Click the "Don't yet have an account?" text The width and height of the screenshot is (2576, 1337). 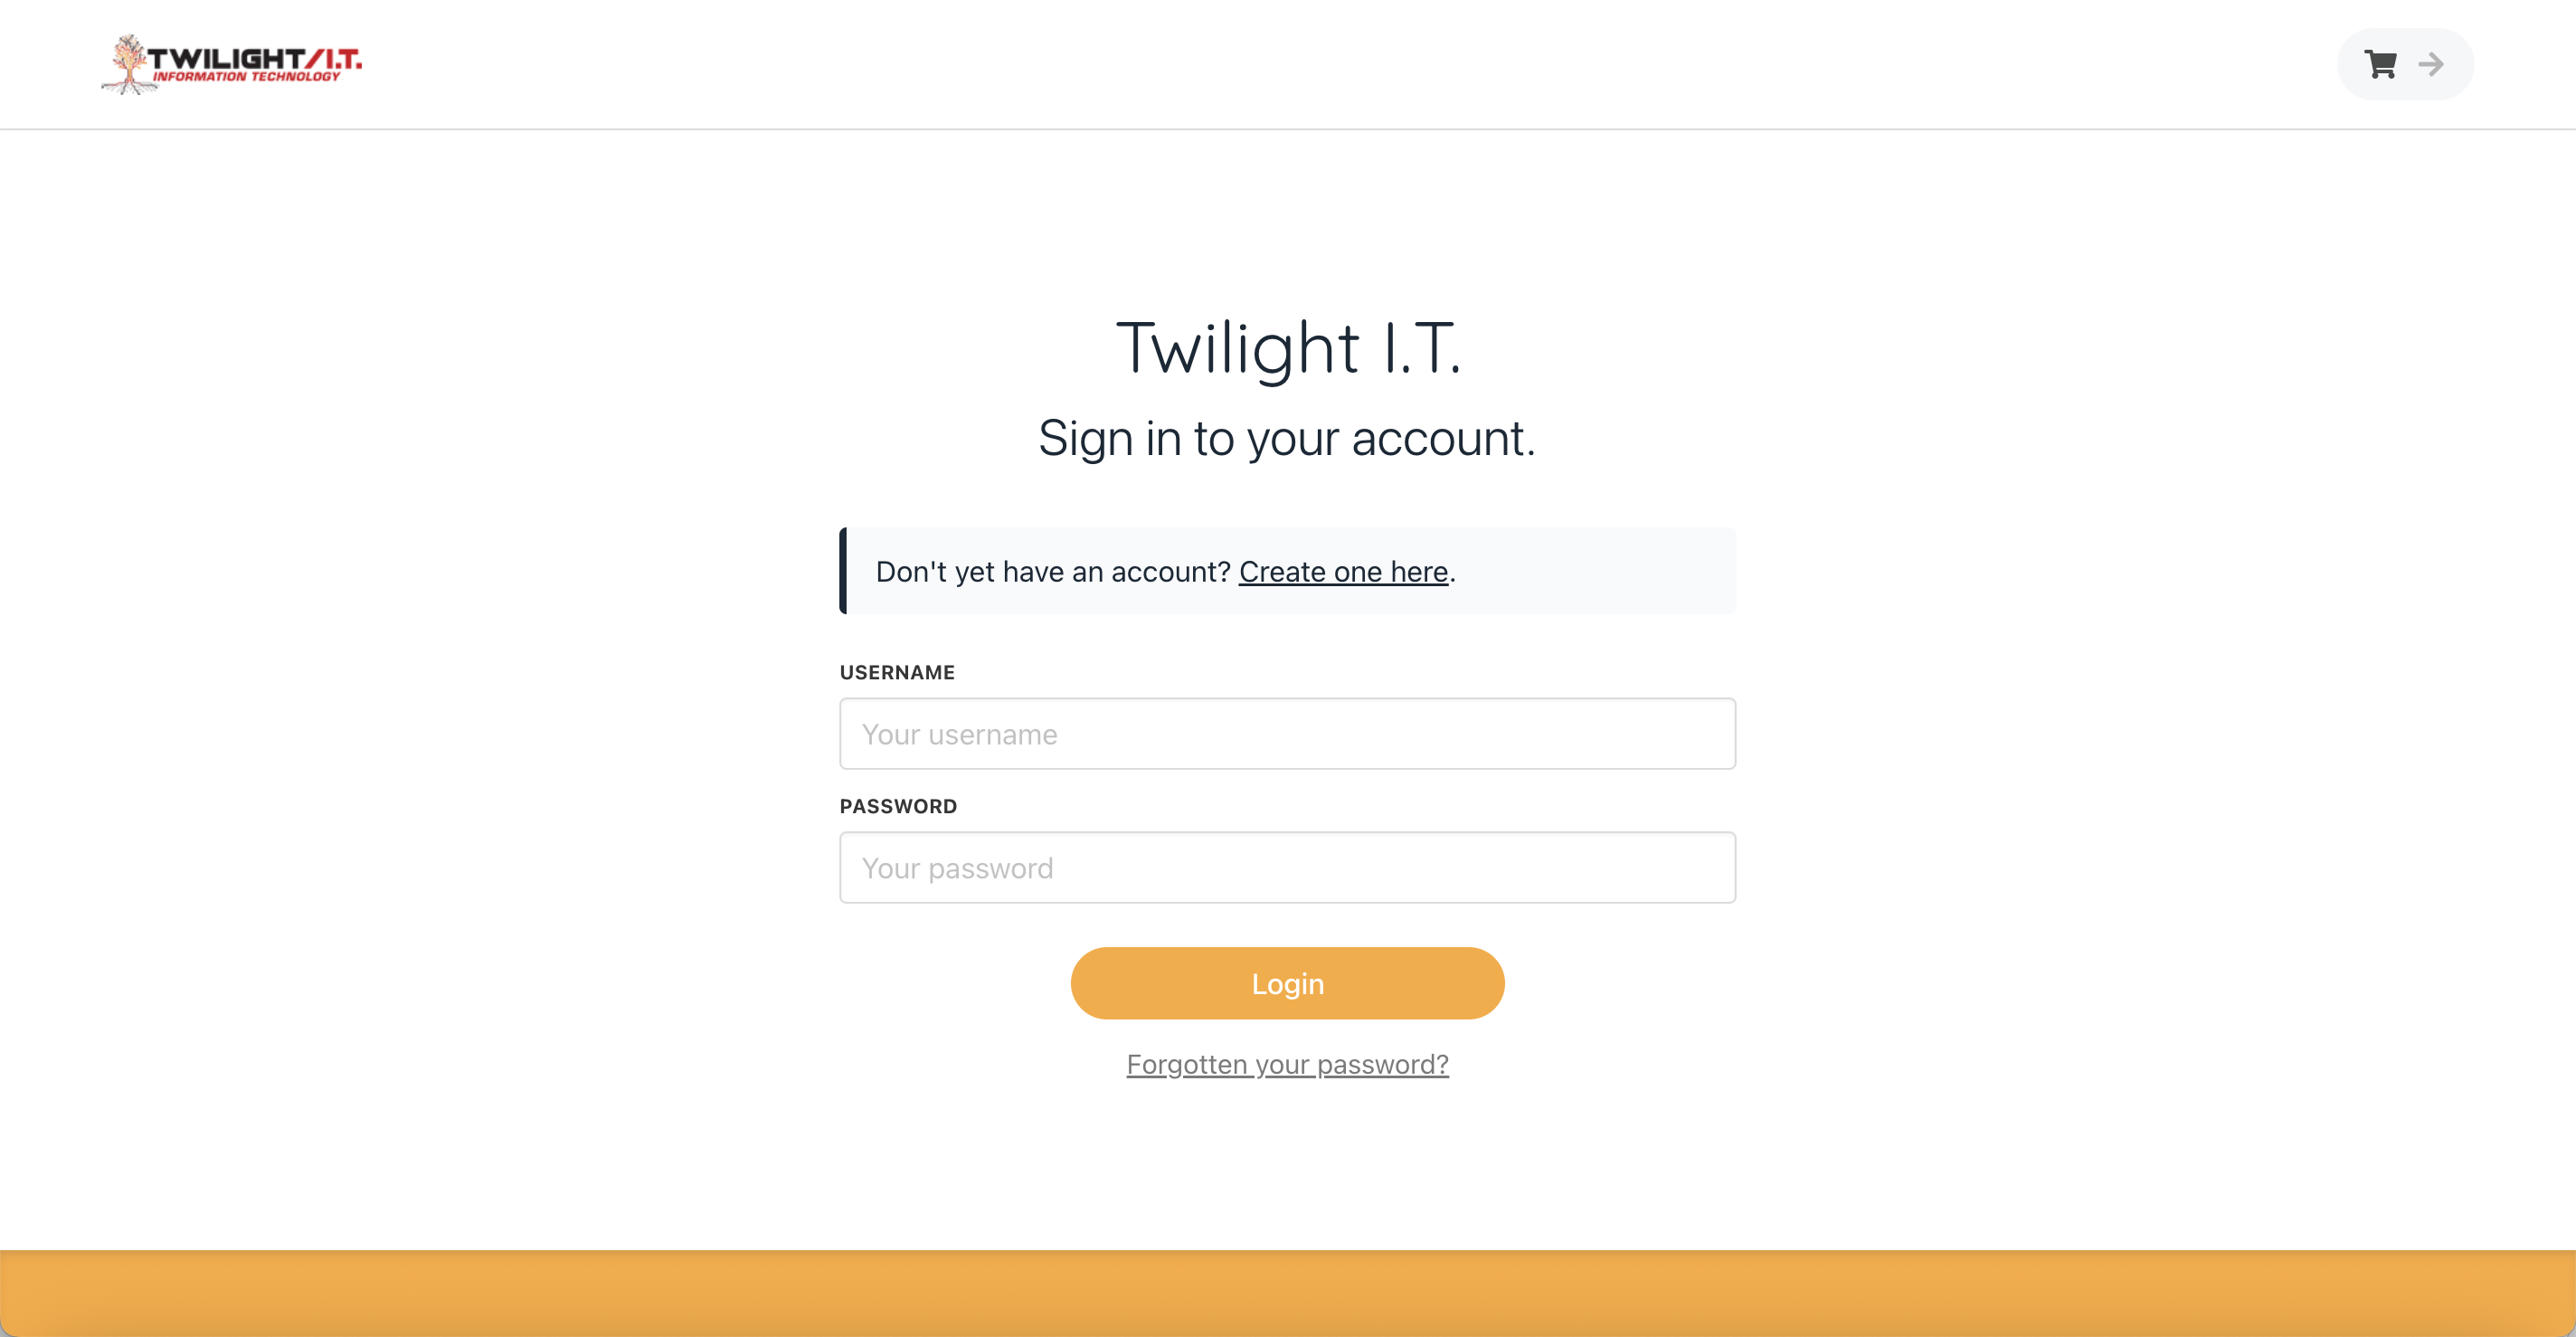click(1052, 571)
